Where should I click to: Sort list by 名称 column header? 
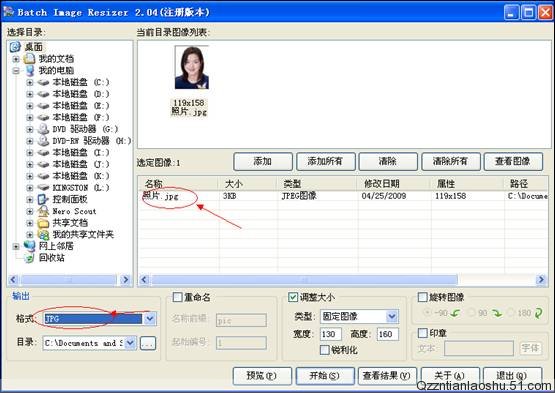coord(178,183)
